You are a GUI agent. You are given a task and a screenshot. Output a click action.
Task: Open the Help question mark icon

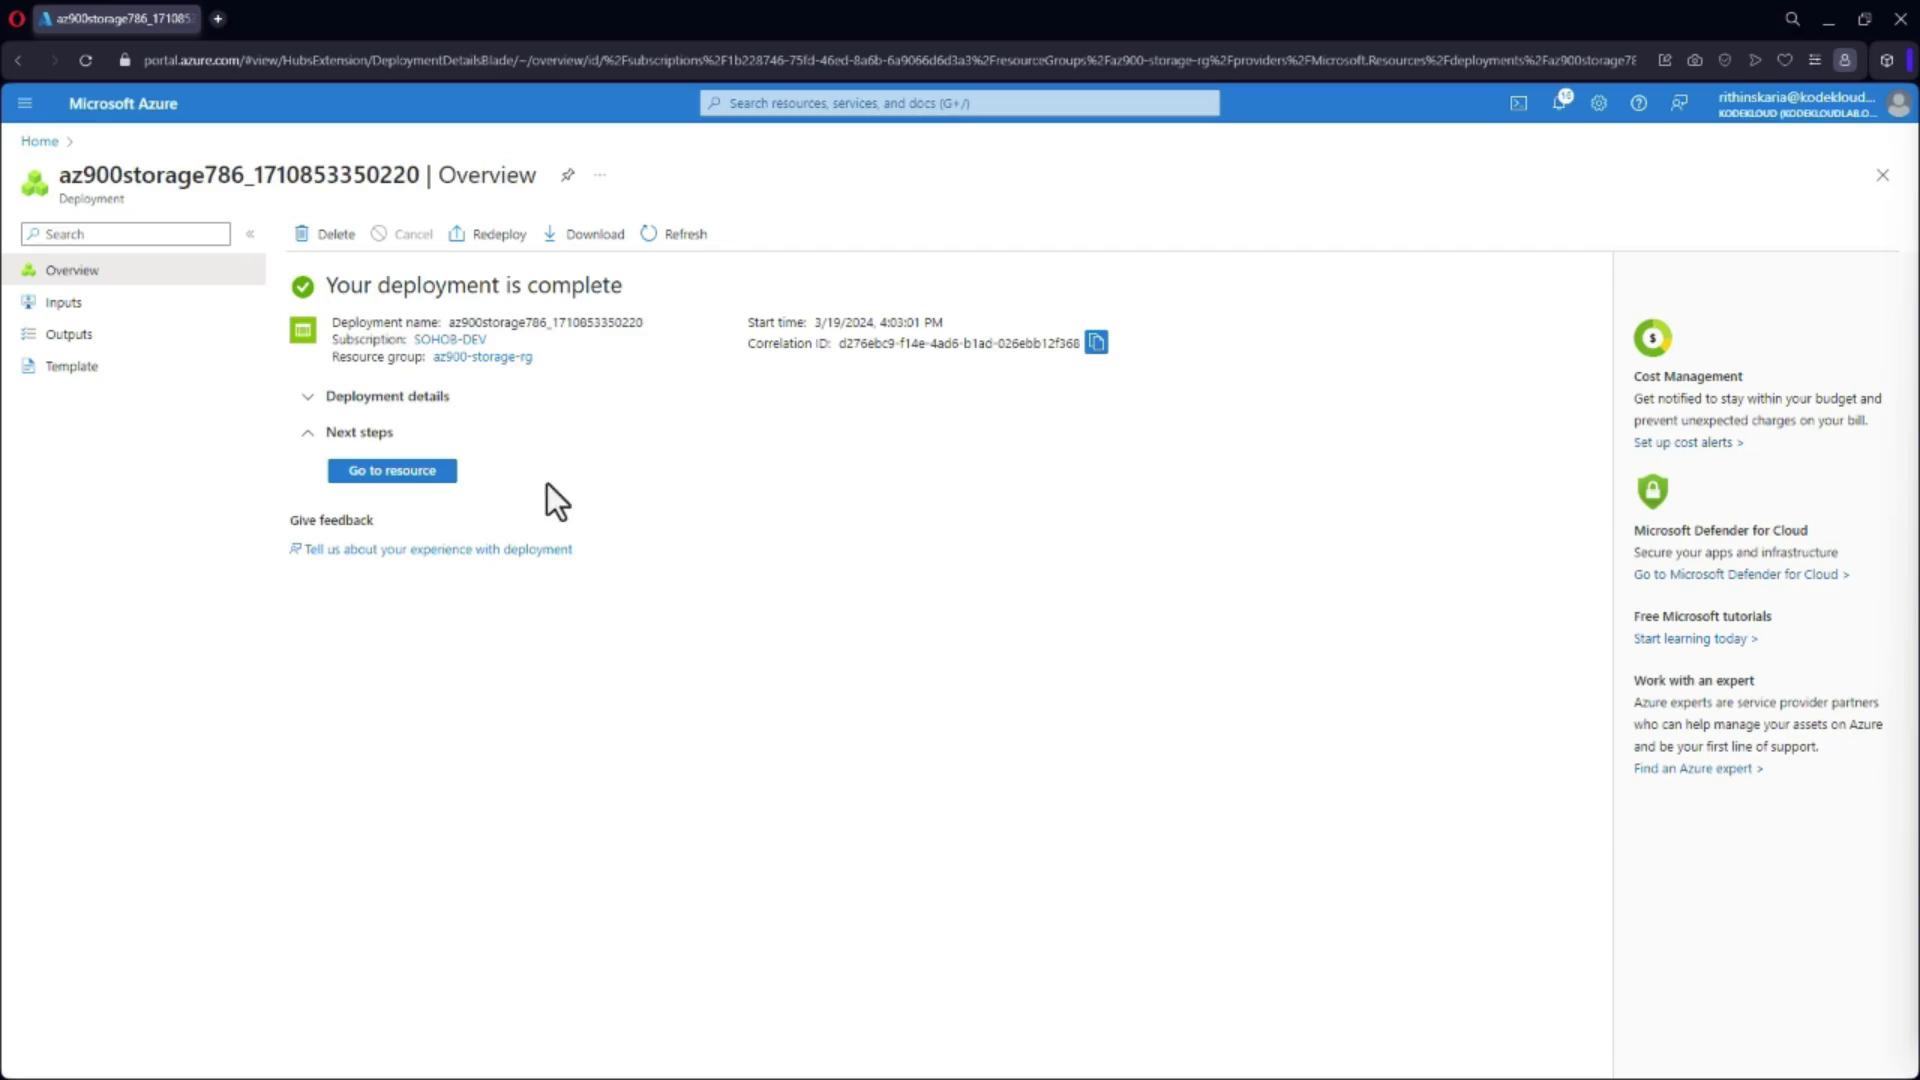coord(1638,103)
